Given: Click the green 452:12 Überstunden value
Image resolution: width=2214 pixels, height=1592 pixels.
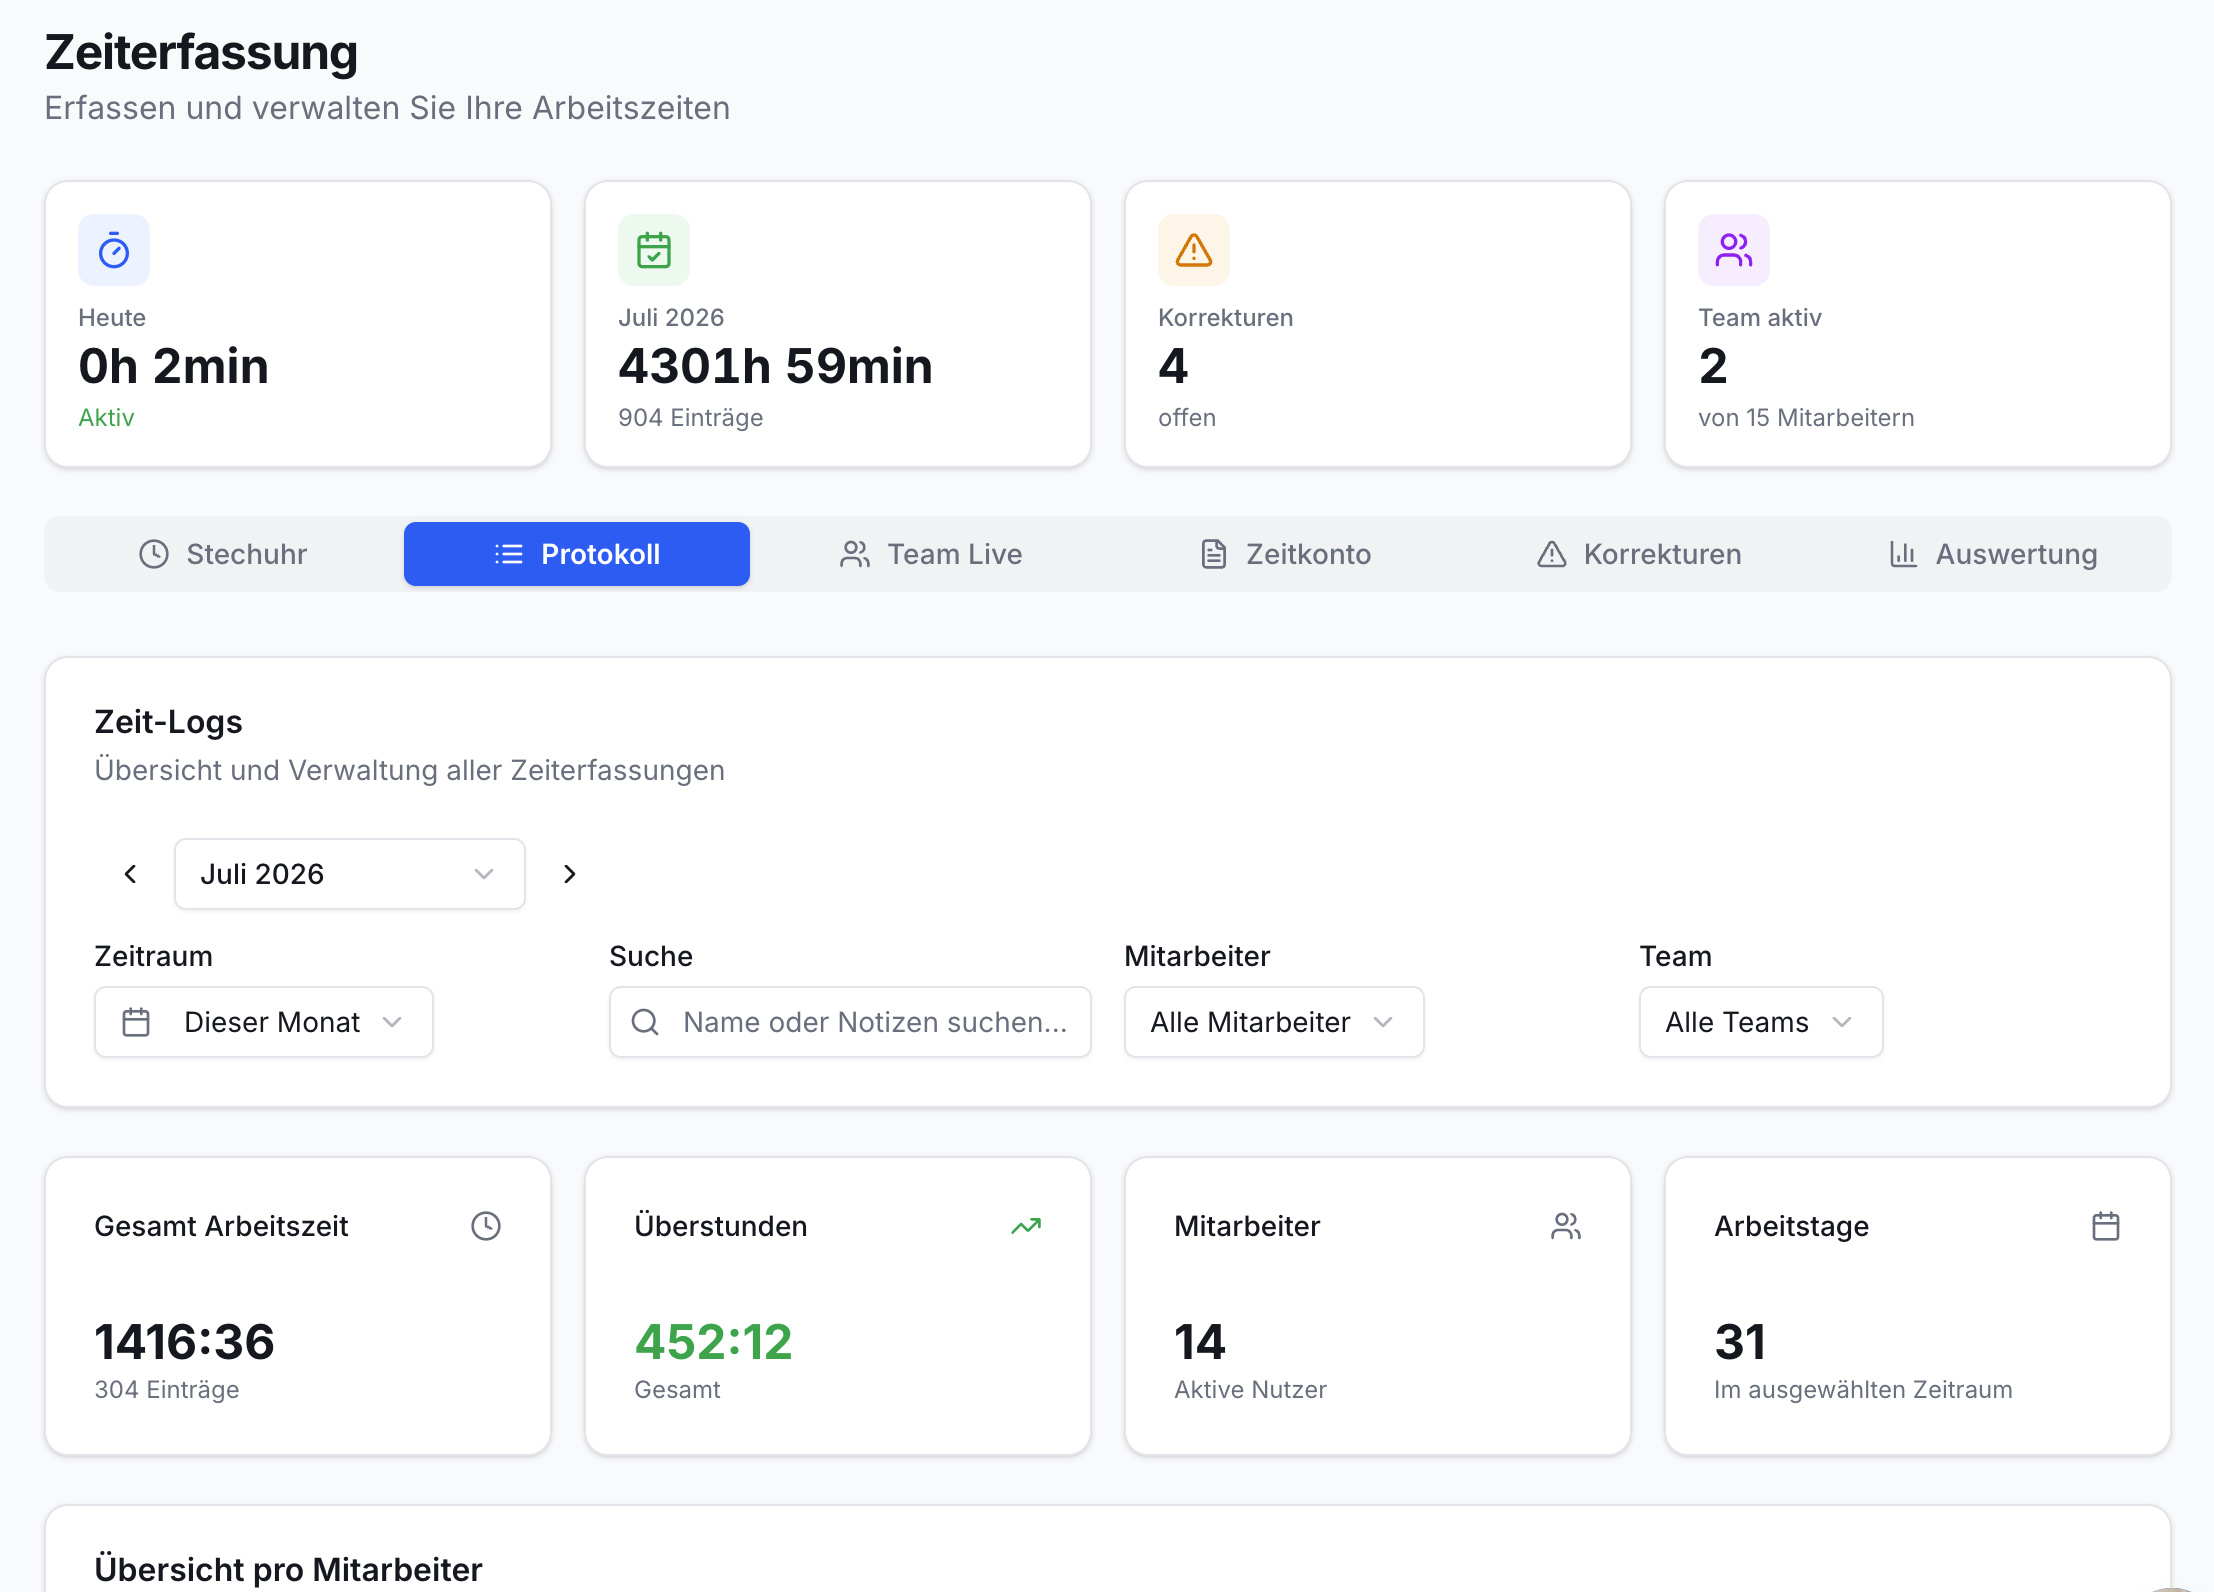Looking at the screenshot, I should tap(714, 1342).
